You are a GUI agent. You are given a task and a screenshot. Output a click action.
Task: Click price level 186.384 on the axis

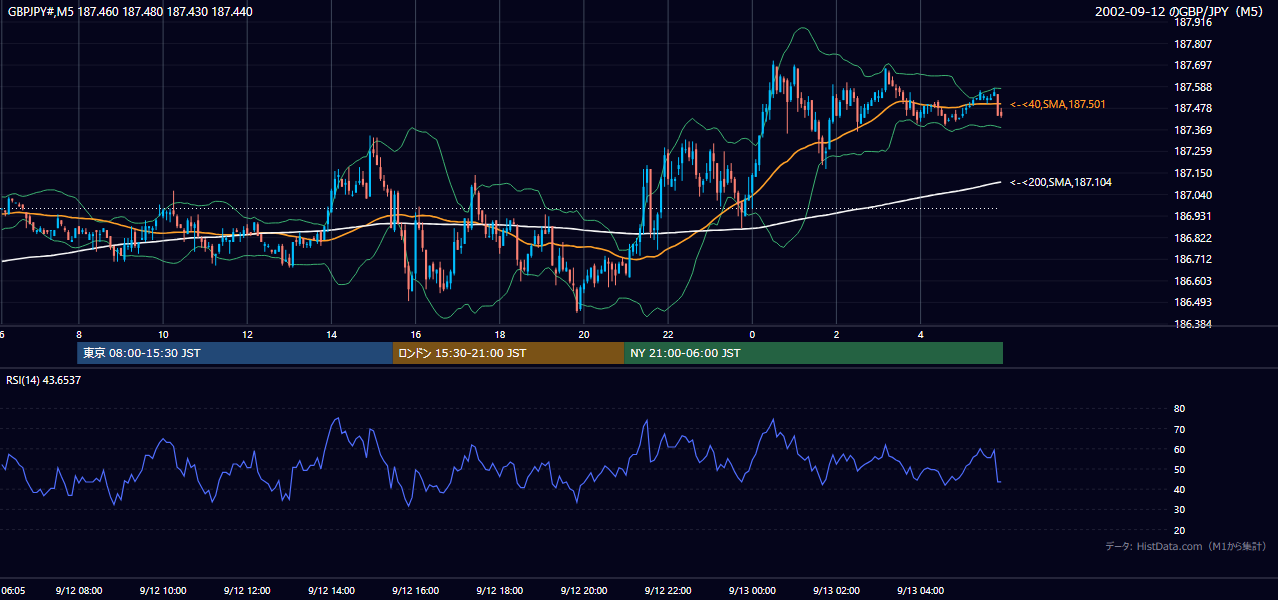click(x=1192, y=324)
